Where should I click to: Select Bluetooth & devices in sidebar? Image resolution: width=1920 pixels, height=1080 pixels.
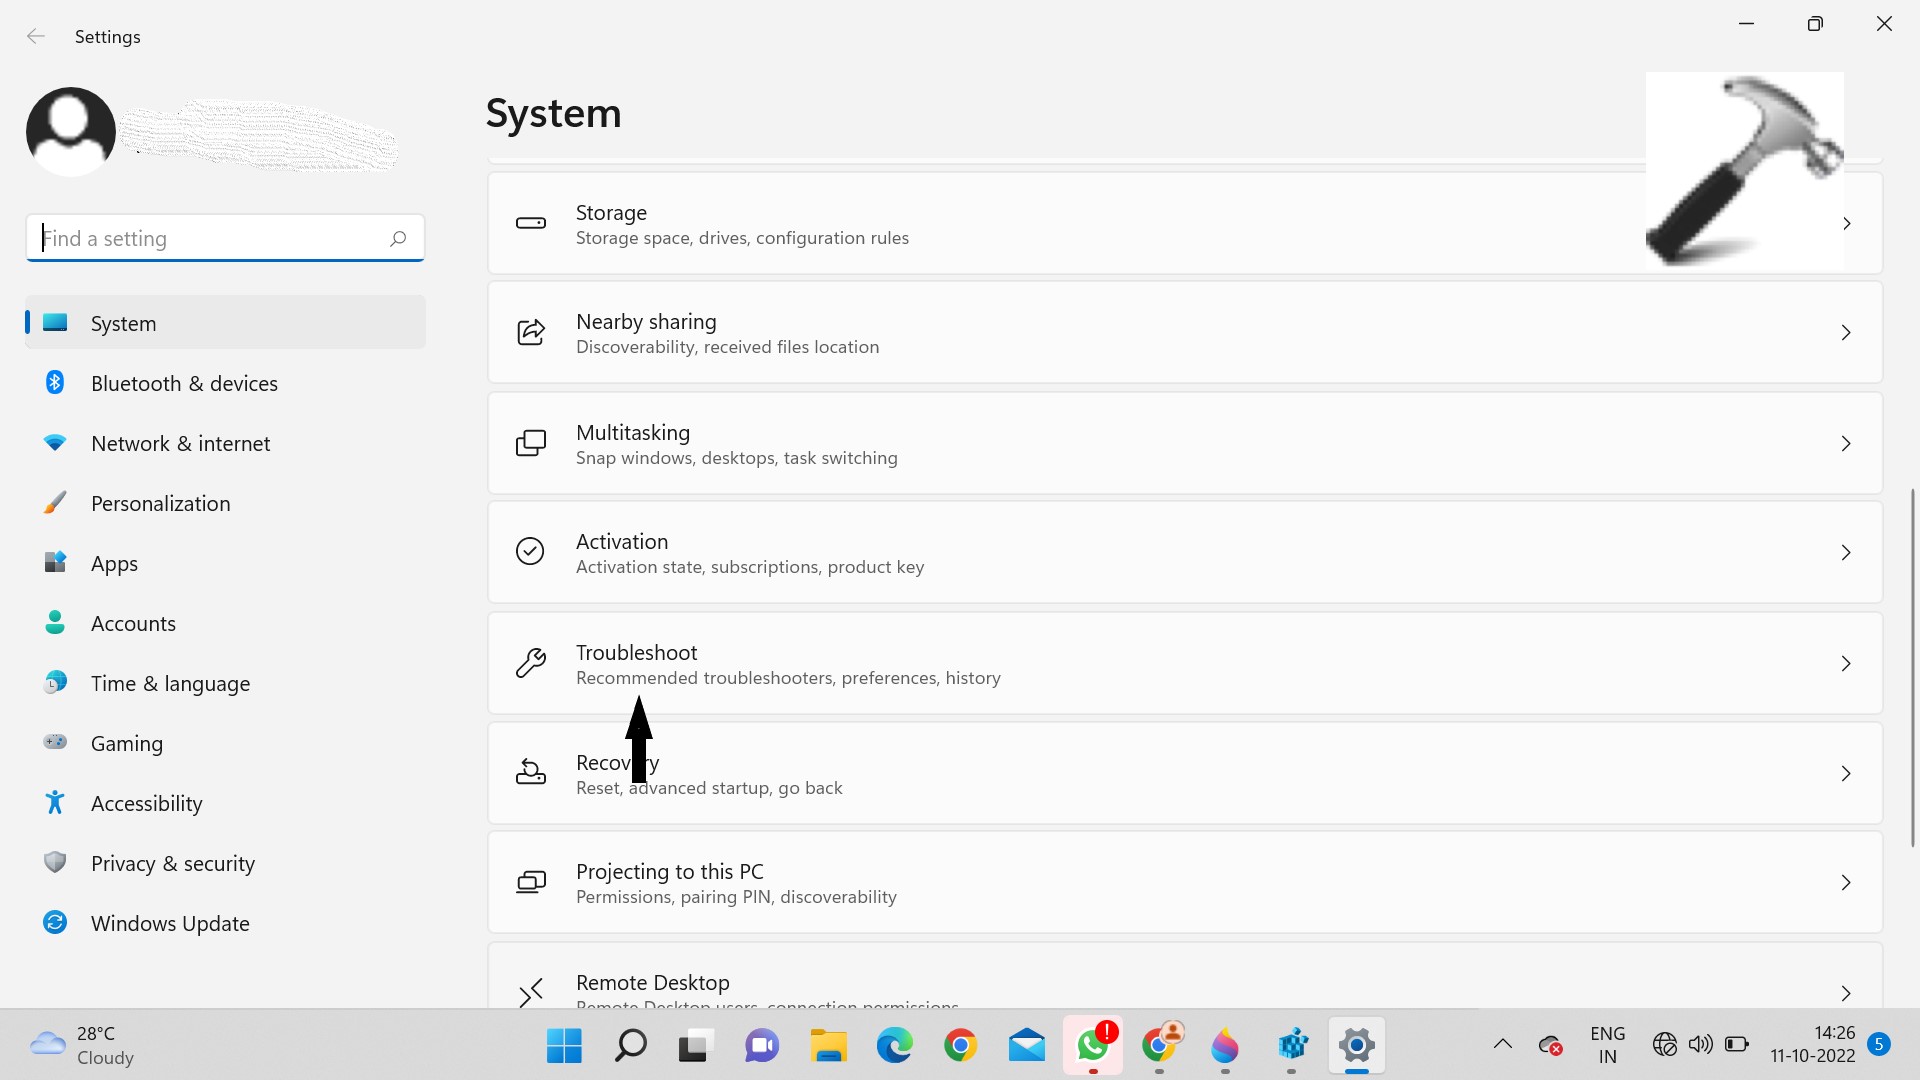[184, 383]
